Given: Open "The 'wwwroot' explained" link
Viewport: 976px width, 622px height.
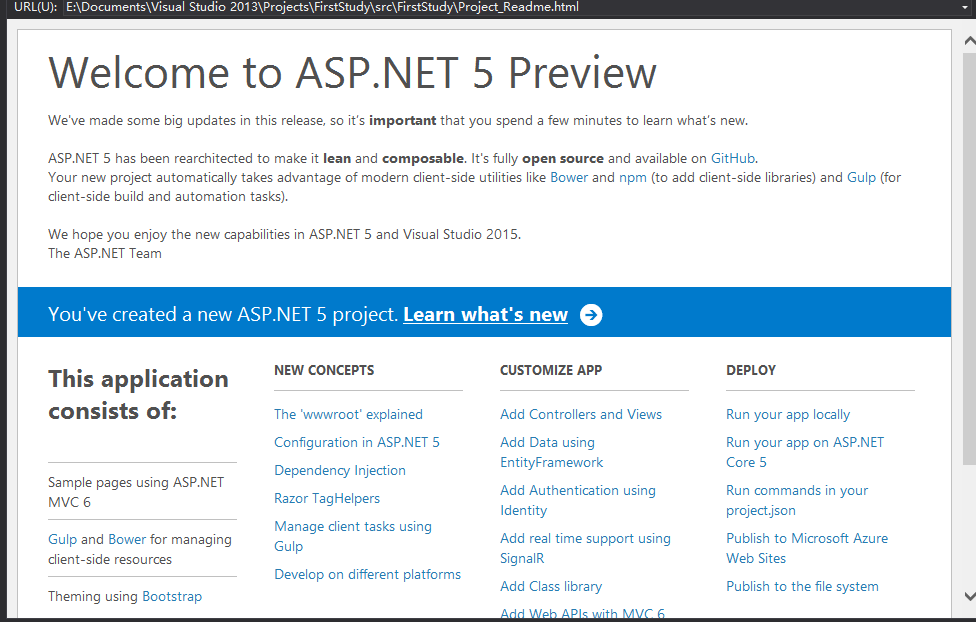Looking at the screenshot, I should (x=348, y=415).
